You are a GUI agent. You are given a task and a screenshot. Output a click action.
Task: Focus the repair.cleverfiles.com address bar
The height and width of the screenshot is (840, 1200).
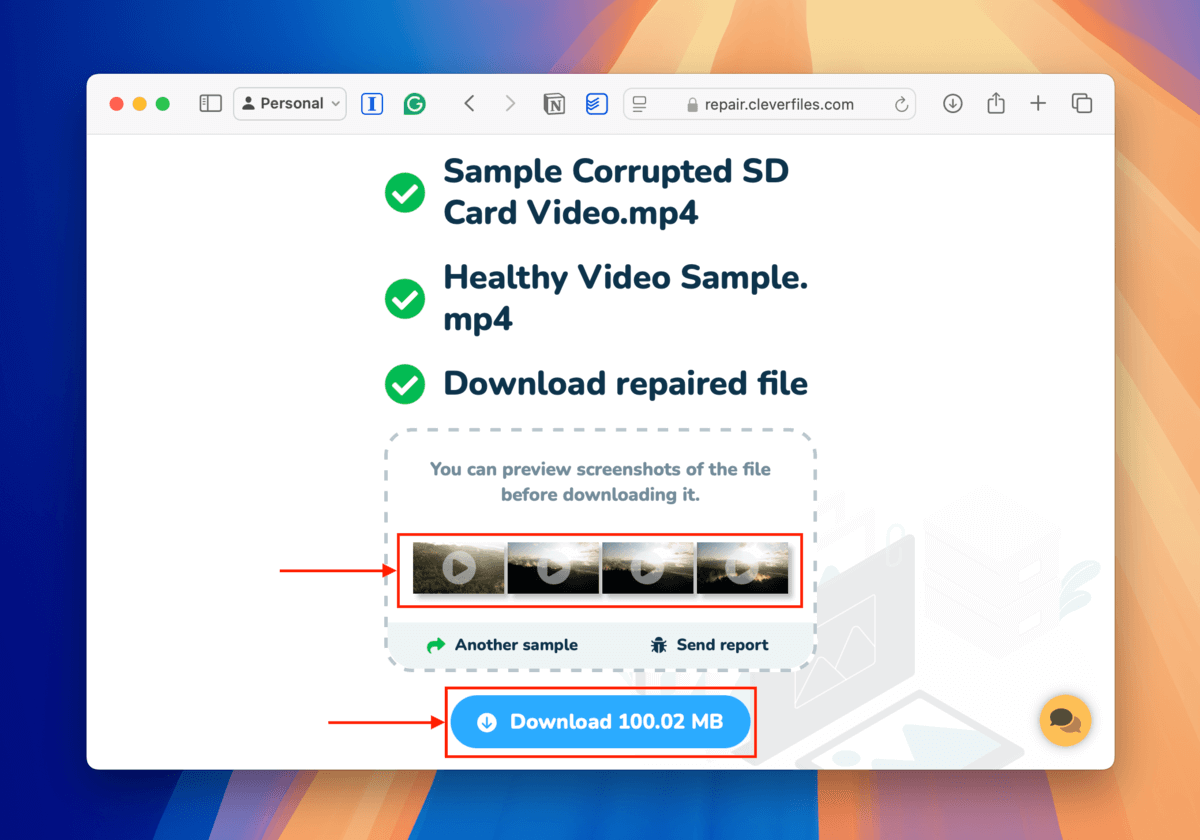coord(770,104)
